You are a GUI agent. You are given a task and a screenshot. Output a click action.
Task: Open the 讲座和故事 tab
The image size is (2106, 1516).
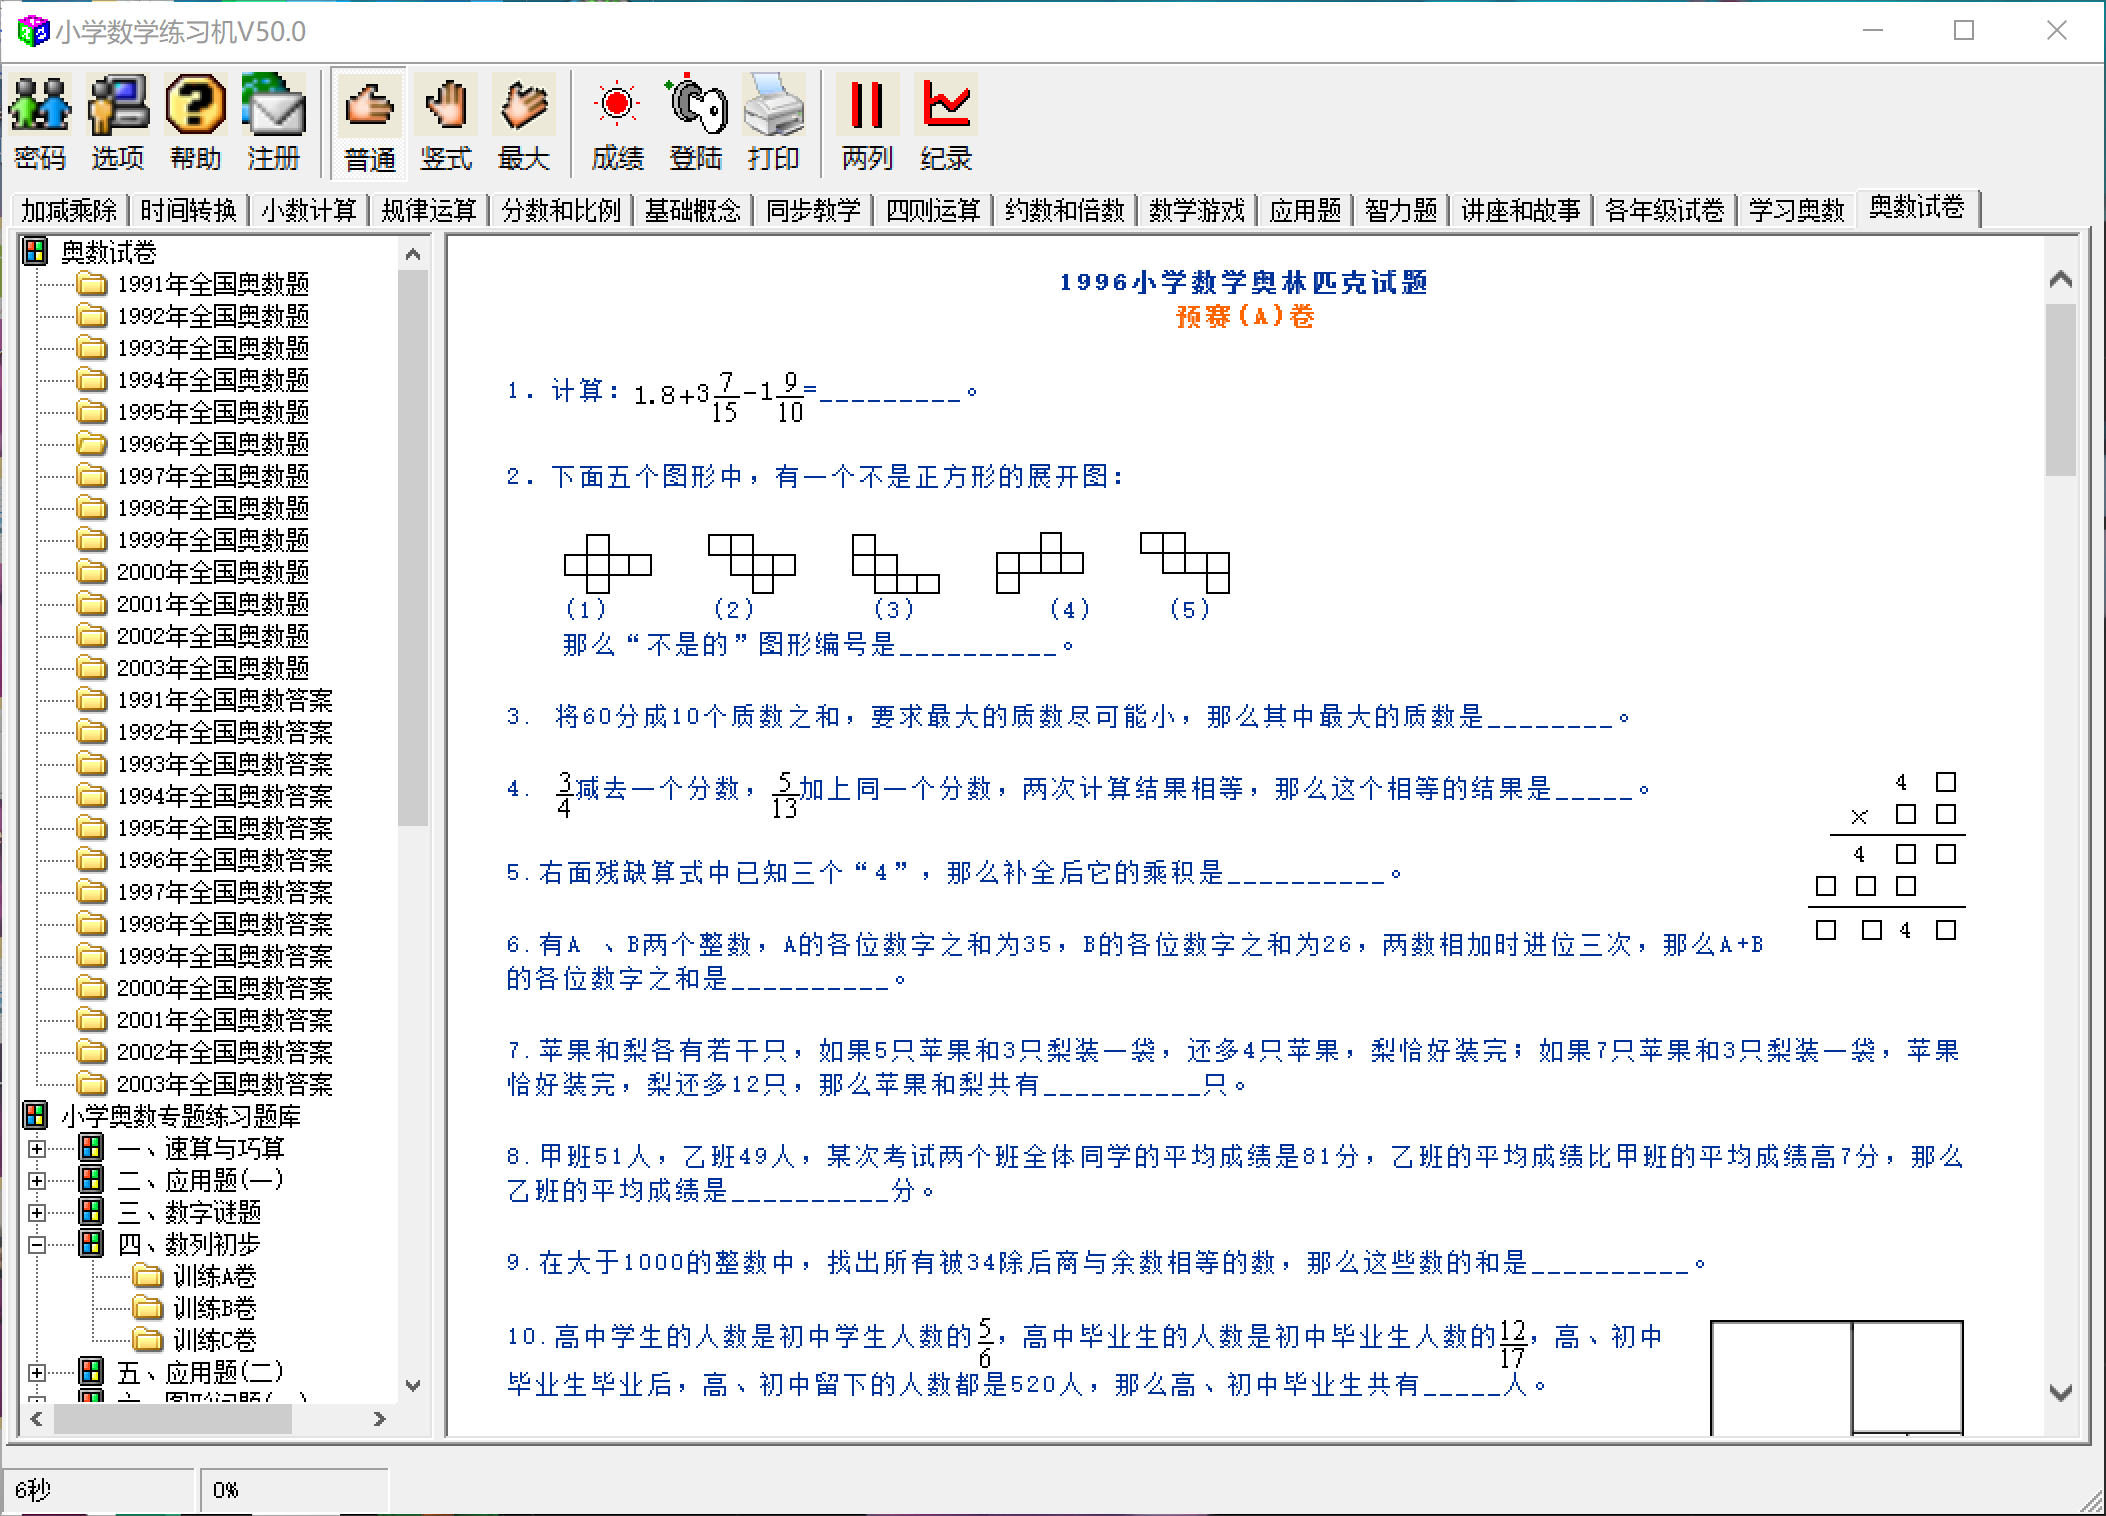1520,210
